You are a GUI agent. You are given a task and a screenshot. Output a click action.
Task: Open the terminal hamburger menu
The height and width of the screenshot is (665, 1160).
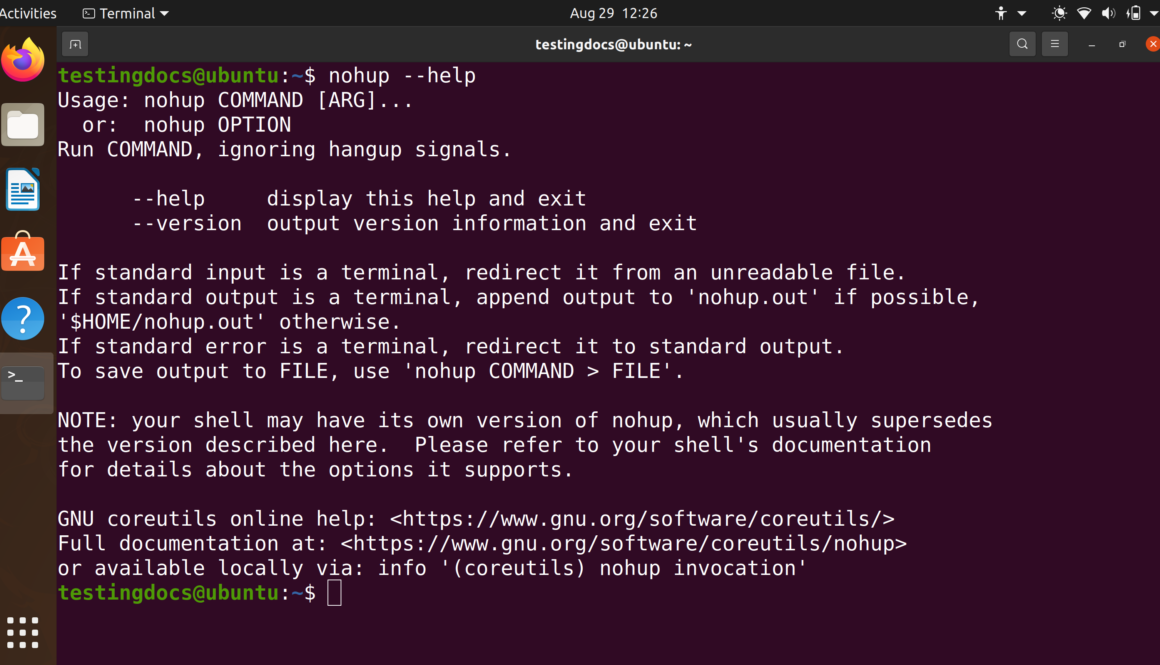(x=1054, y=44)
